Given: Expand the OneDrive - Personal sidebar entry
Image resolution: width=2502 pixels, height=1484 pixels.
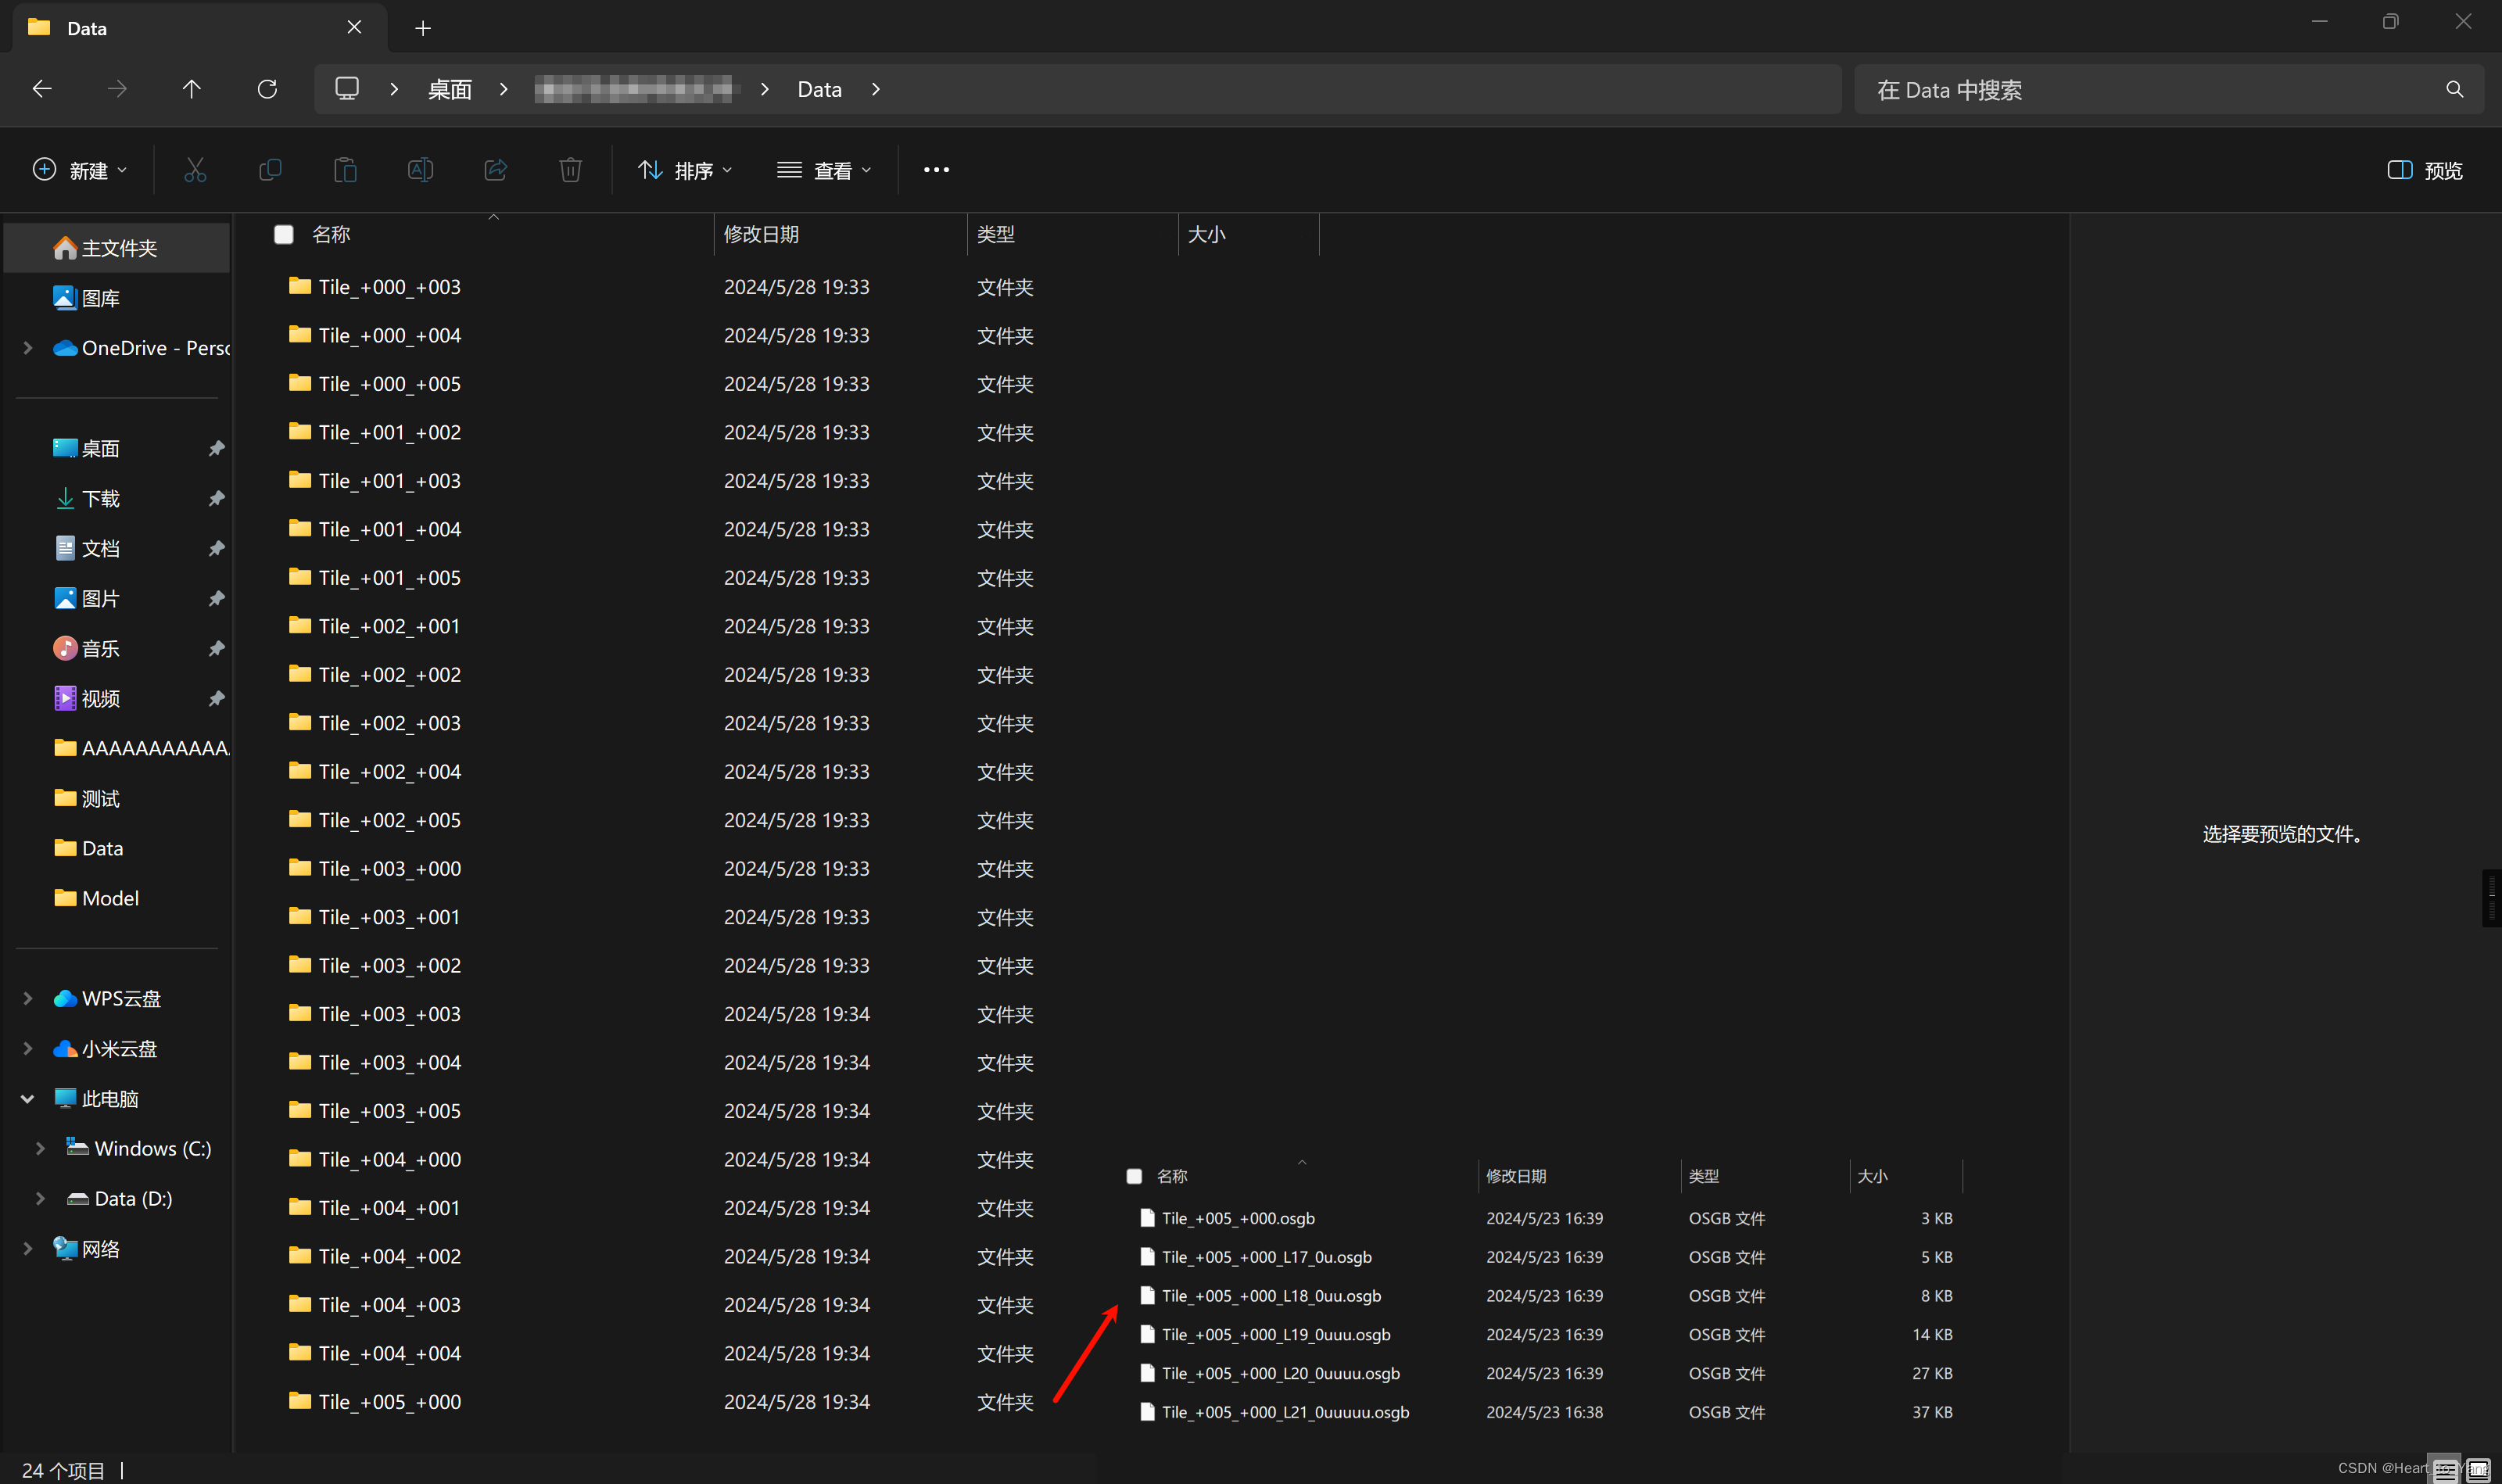Looking at the screenshot, I should coord(27,348).
